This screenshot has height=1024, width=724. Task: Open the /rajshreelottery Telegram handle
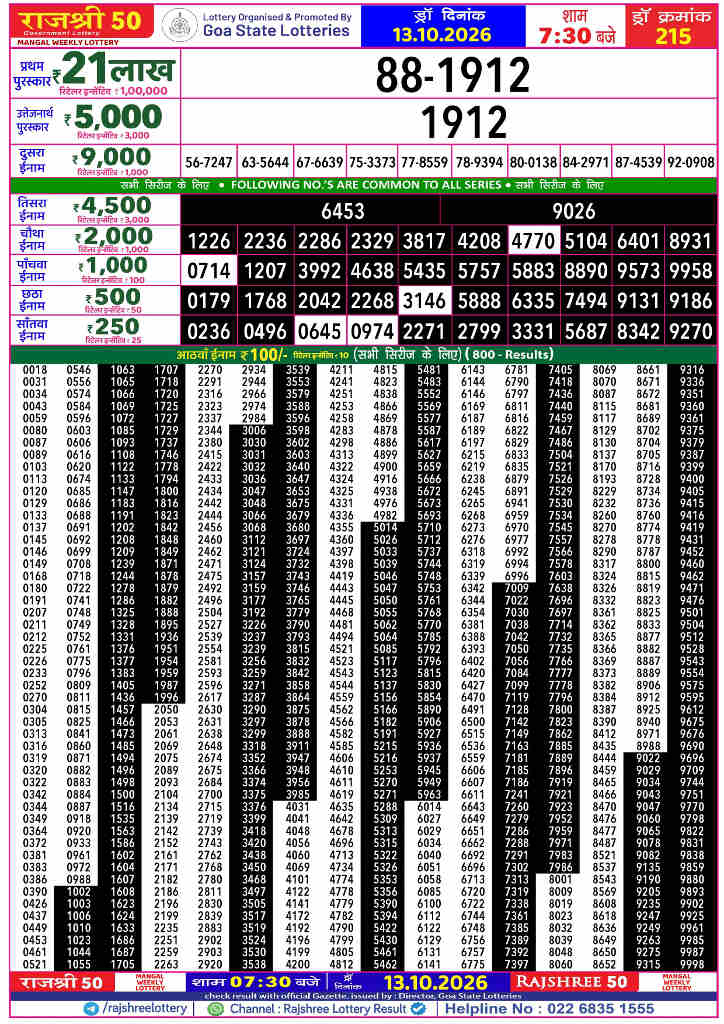point(145,1009)
